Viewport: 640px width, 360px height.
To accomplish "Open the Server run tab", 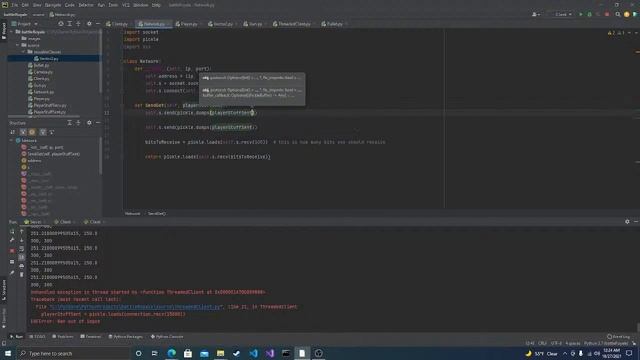I will [x=34, y=222].
